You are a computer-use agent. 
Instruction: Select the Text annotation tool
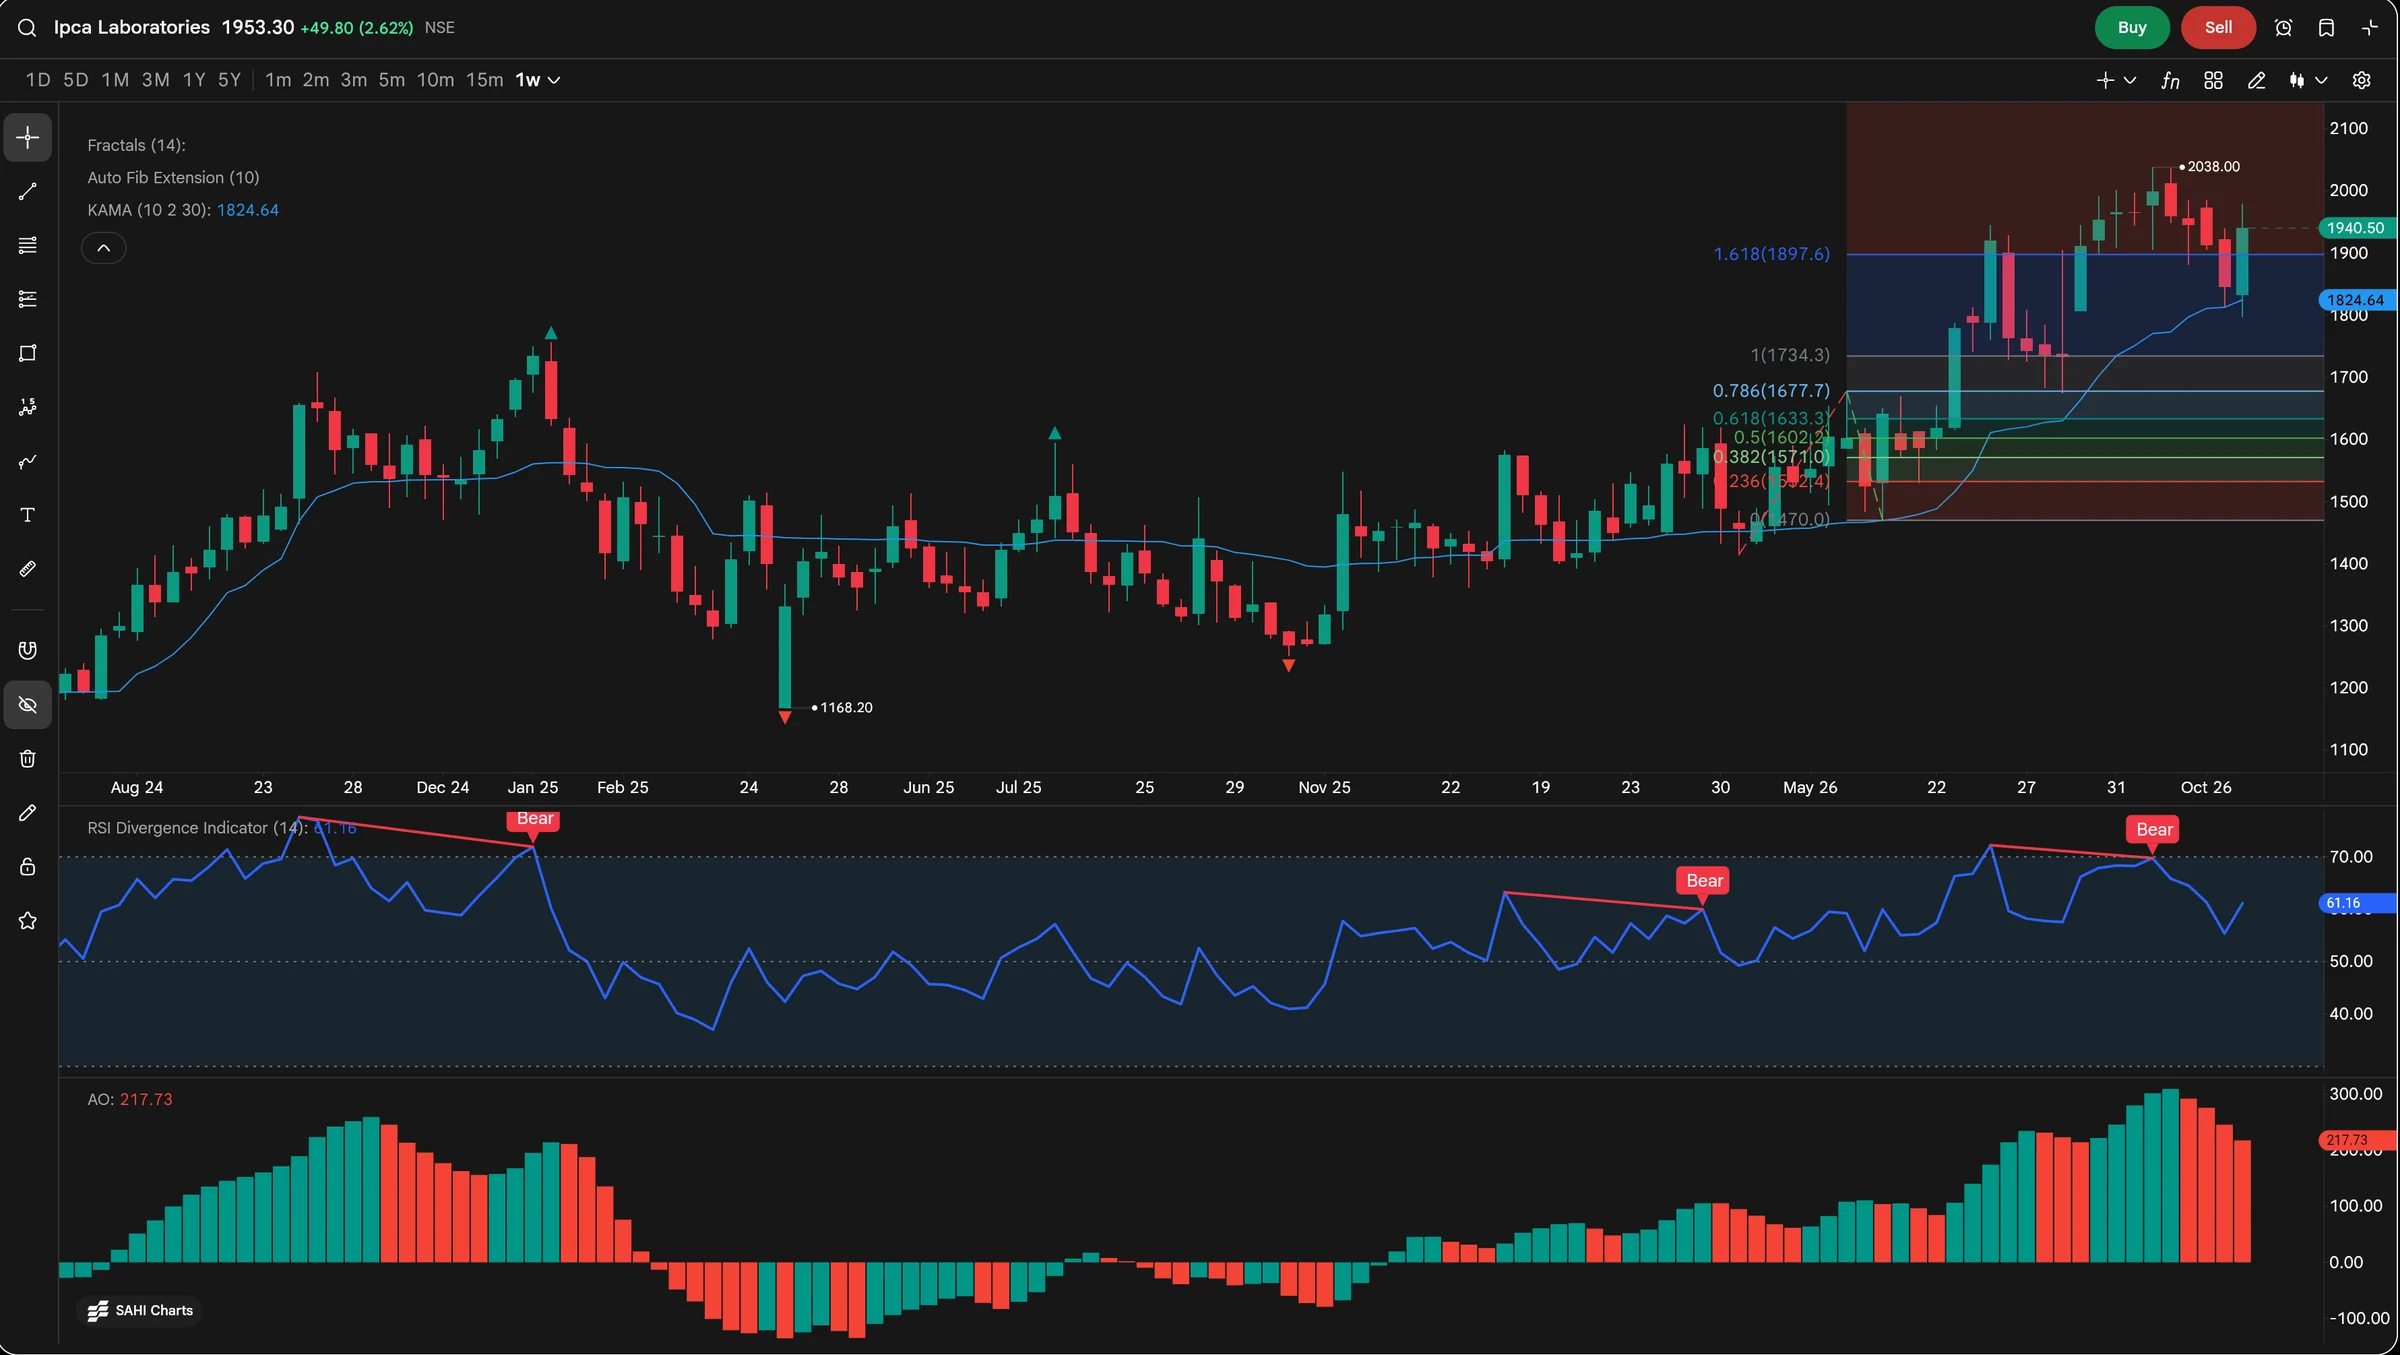28,515
